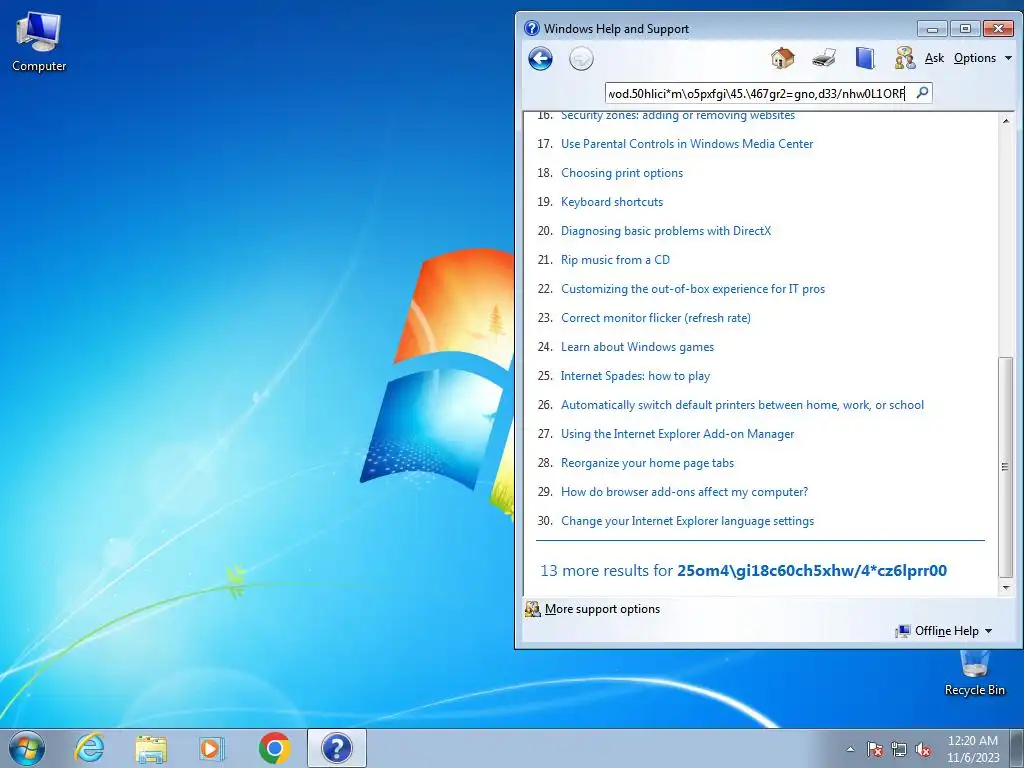The height and width of the screenshot is (768, 1024).
Task: Click More support options
Action: click(602, 609)
